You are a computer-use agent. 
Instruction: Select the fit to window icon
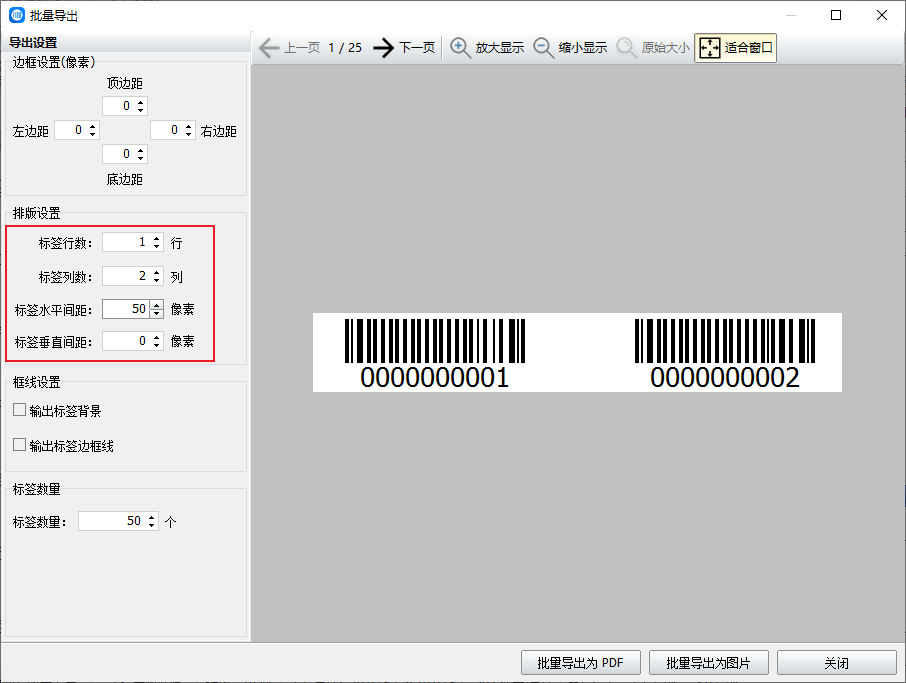click(709, 48)
